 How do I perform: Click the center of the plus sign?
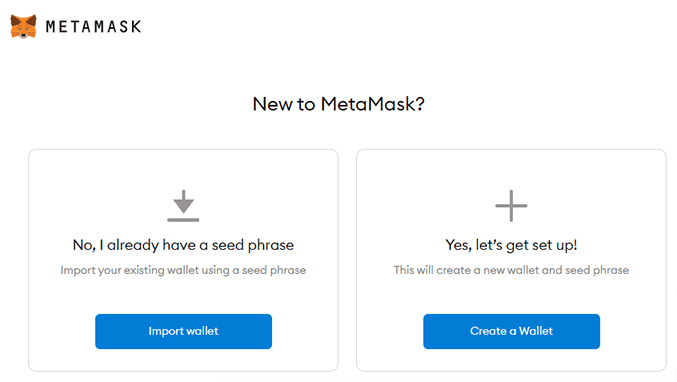[x=511, y=206]
